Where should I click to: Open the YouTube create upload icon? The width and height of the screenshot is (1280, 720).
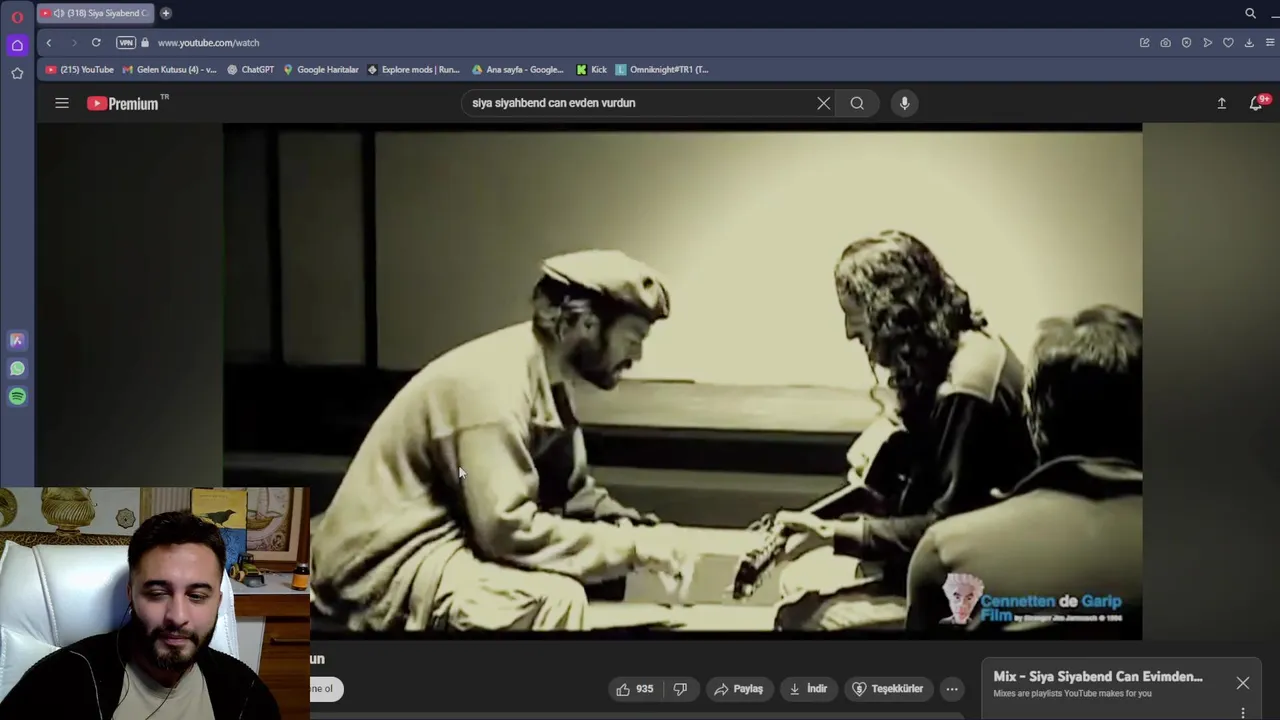pos(1221,103)
